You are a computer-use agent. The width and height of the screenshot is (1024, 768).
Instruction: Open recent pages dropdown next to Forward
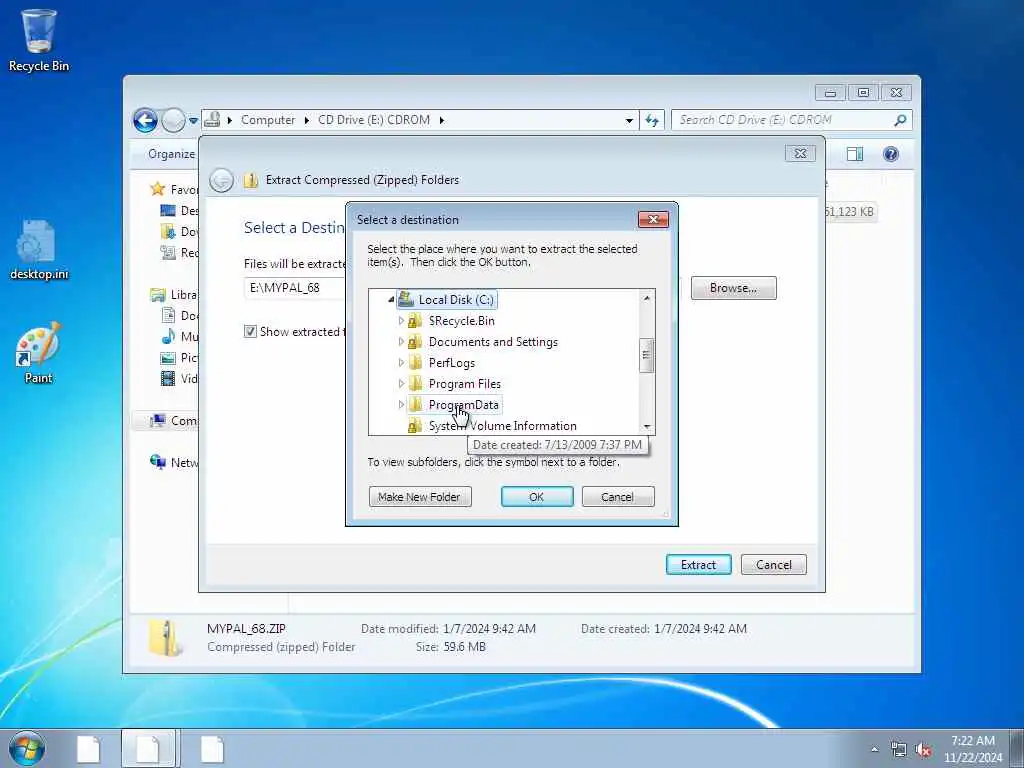pyautogui.click(x=193, y=120)
